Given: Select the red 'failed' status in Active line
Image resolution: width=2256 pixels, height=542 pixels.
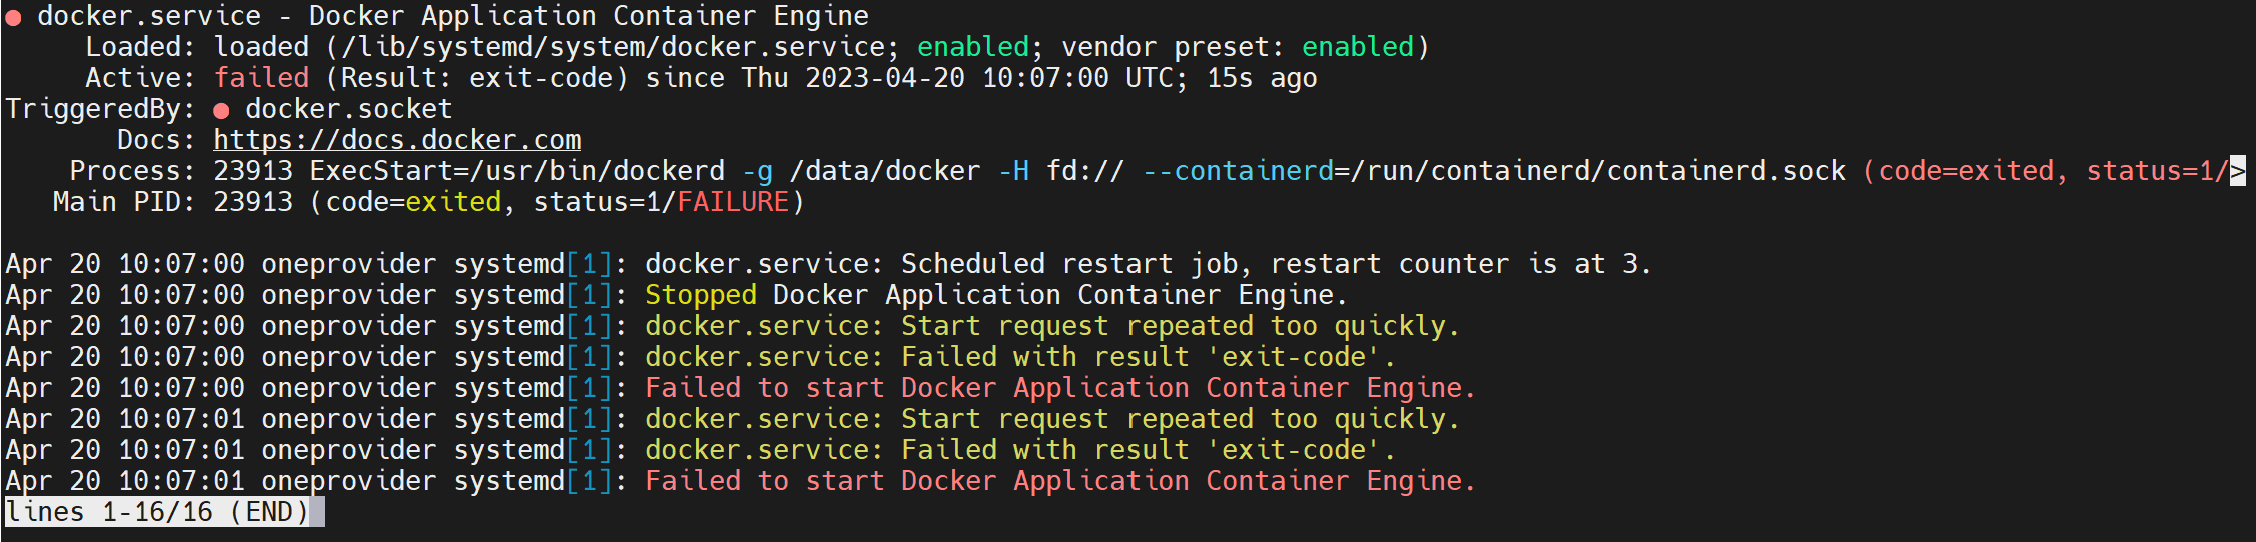Looking at the screenshot, I should click(x=261, y=78).
